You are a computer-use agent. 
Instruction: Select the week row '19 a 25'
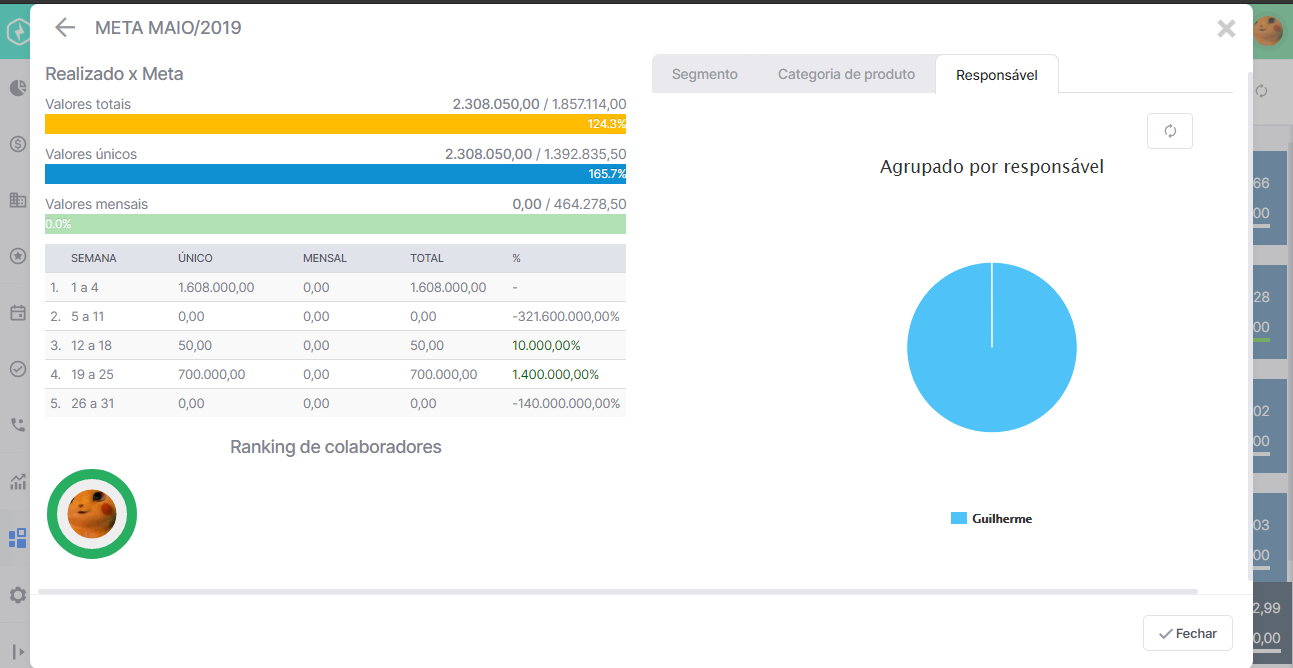(335, 374)
